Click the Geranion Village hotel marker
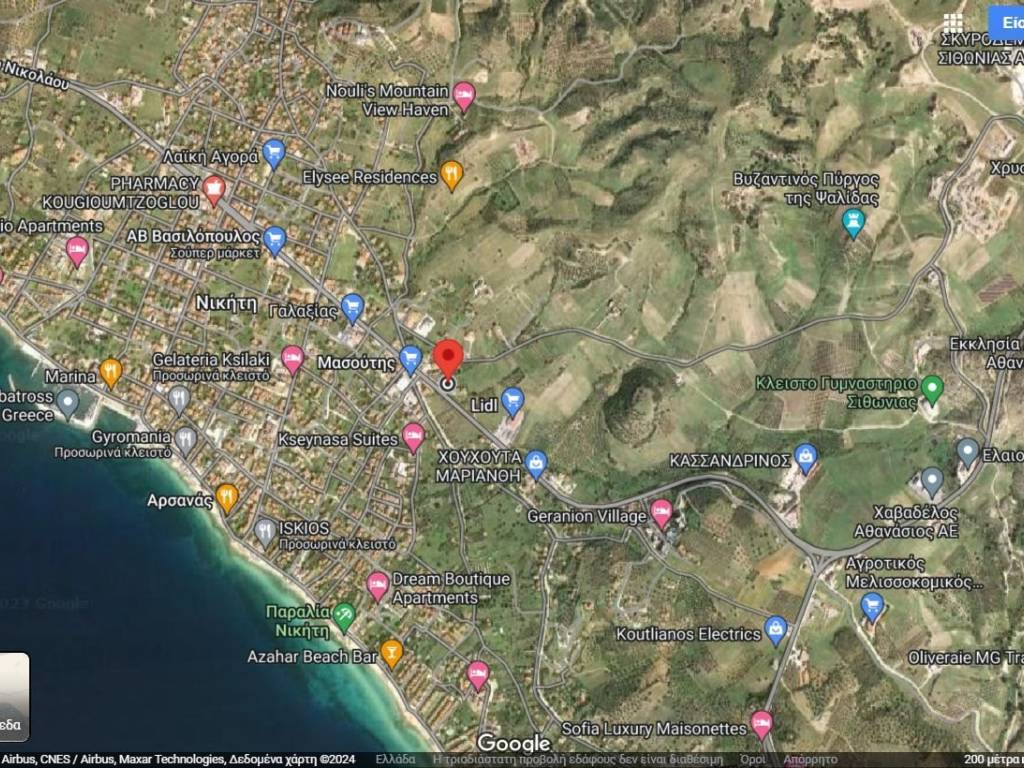 click(x=661, y=514)
